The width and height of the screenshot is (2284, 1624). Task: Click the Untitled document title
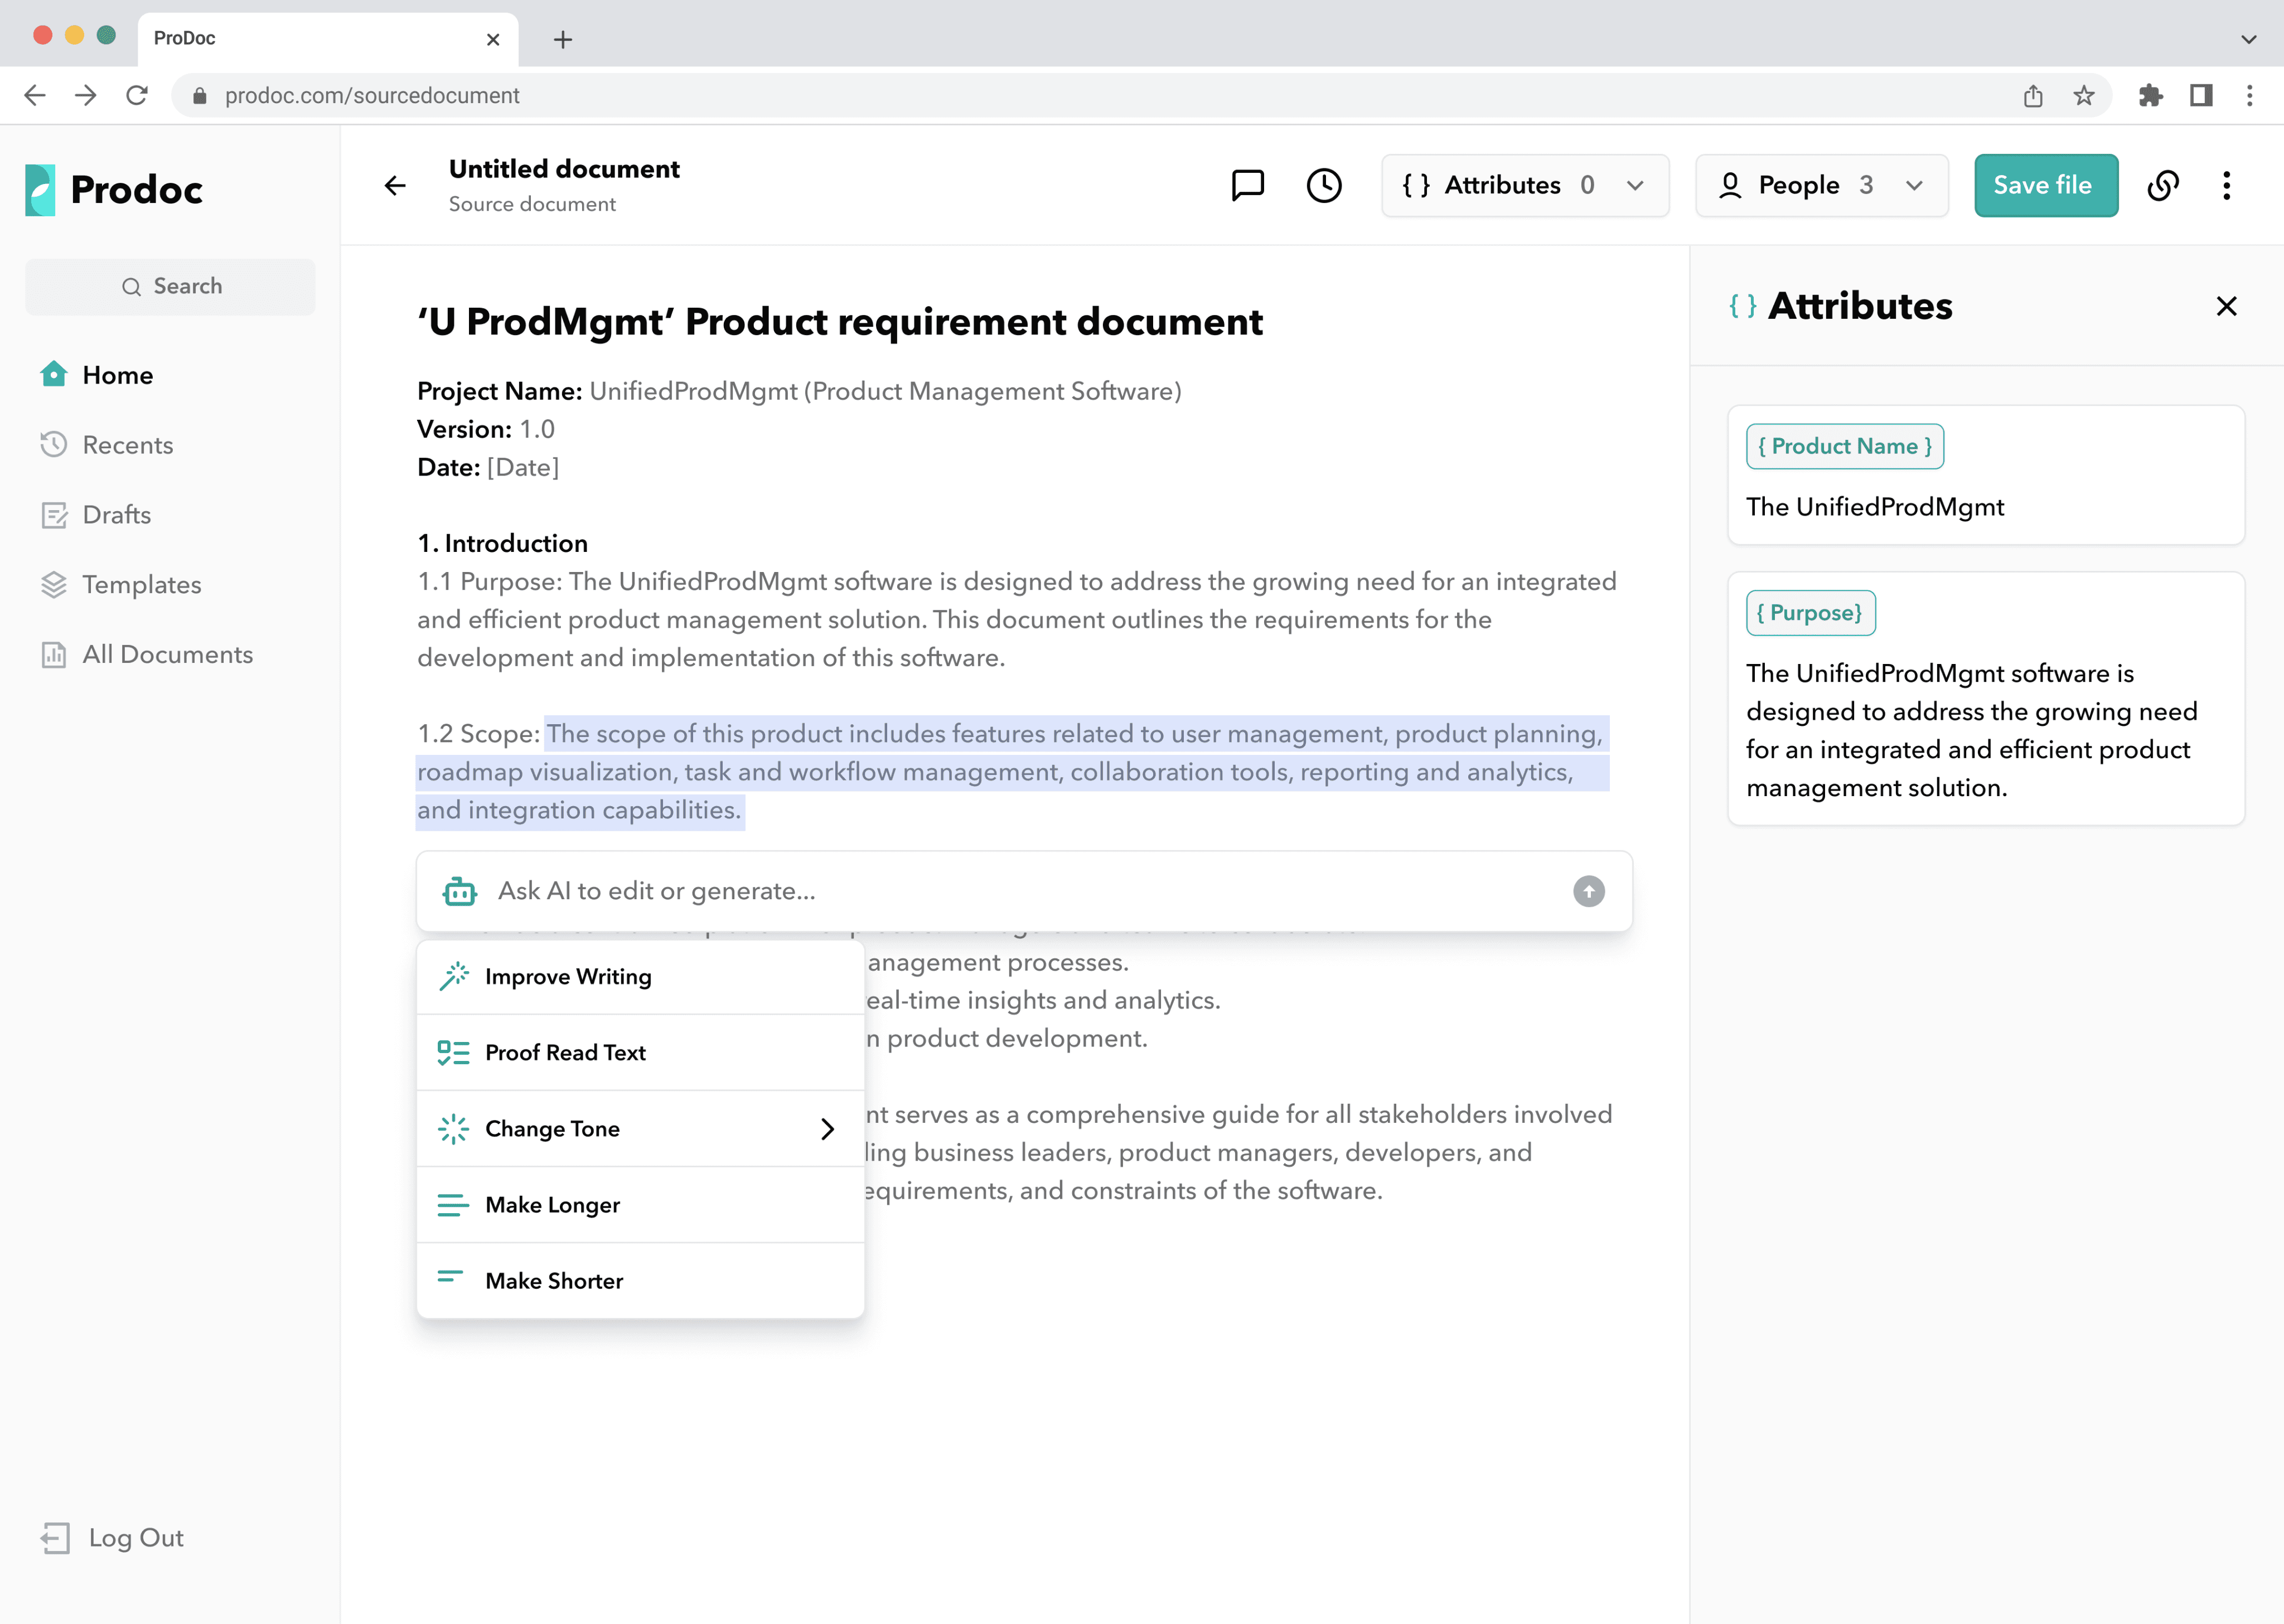click(x=564, y=169)
